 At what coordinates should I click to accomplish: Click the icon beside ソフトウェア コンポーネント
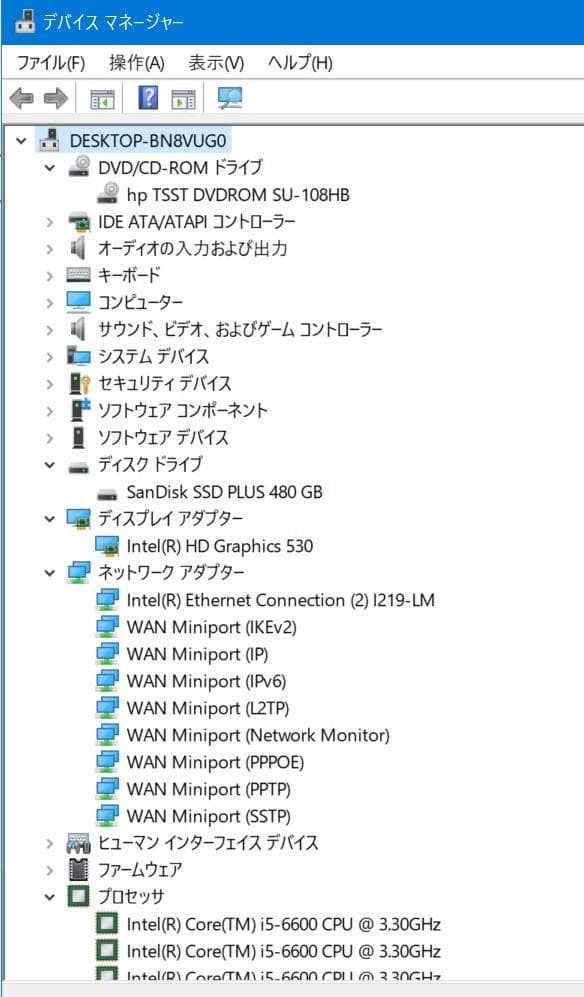pos(79,410)
